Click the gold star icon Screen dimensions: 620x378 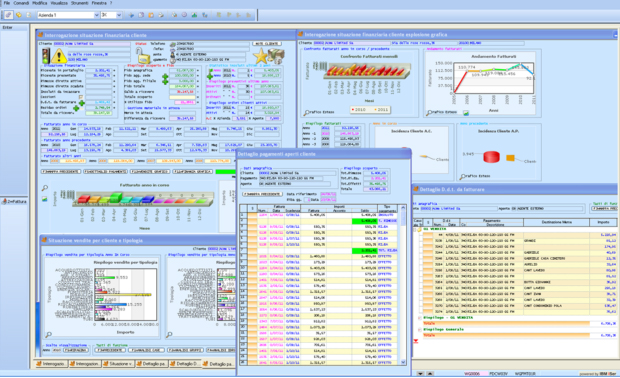261,56
